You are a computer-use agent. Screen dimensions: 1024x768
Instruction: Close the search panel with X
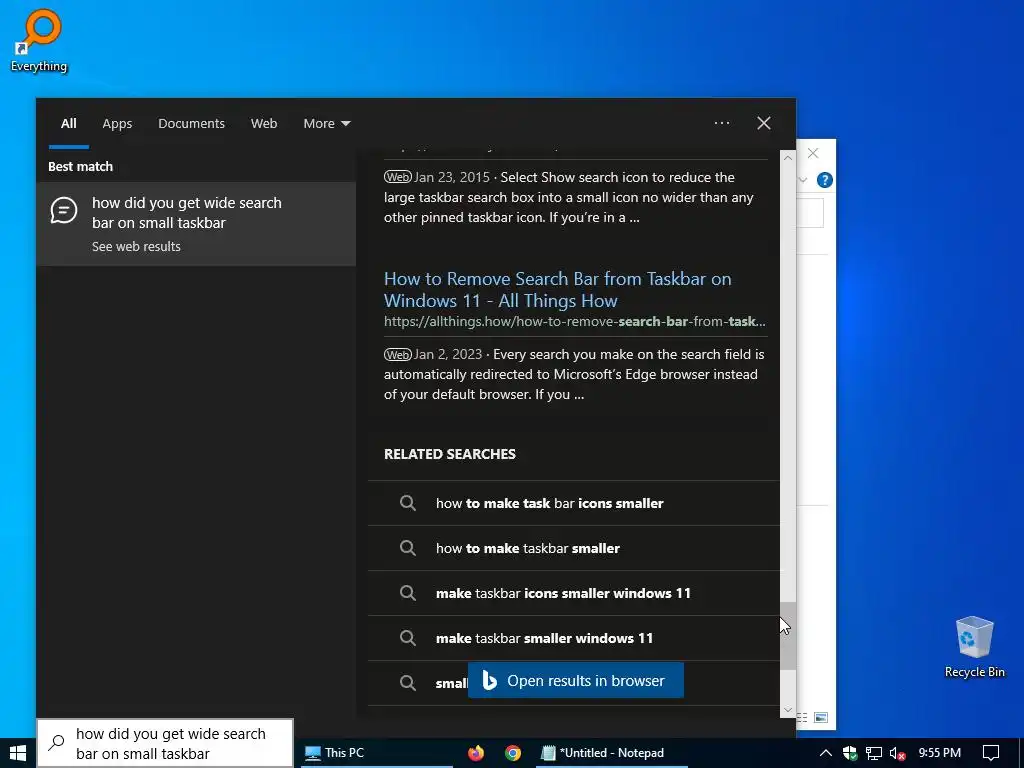[x=763, y=123]
